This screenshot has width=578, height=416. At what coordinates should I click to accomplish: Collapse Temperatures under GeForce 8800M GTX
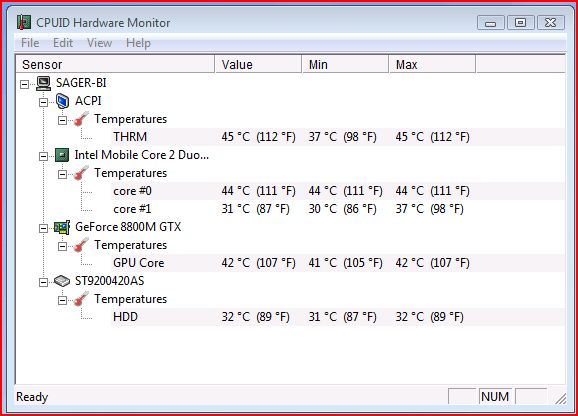click(x=63, y=247)
